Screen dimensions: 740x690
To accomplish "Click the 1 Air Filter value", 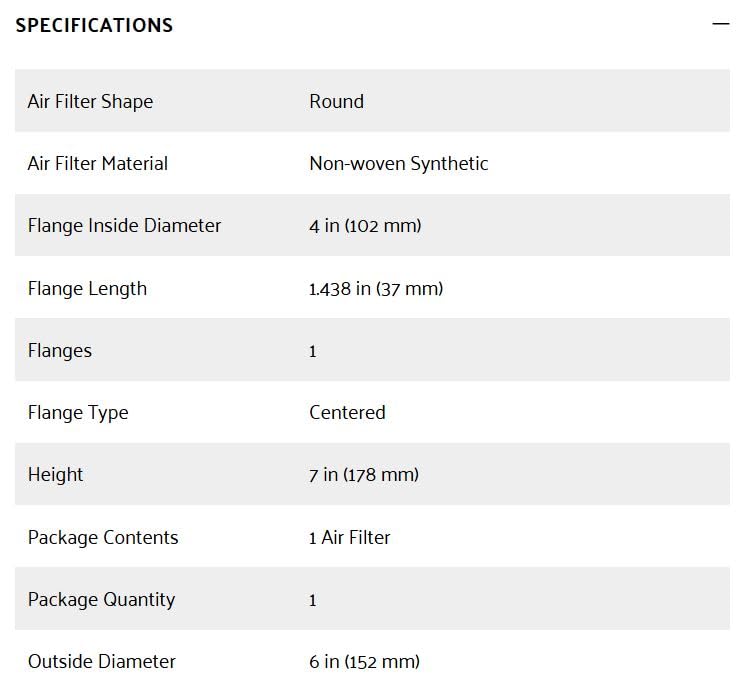I will pyautogui.click(x=349, y=537).
